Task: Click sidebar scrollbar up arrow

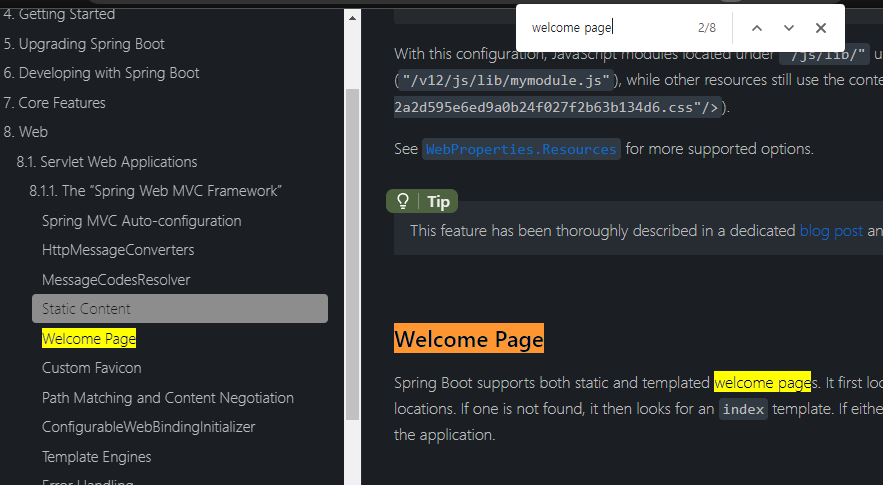Action: (x=353, y=18)
